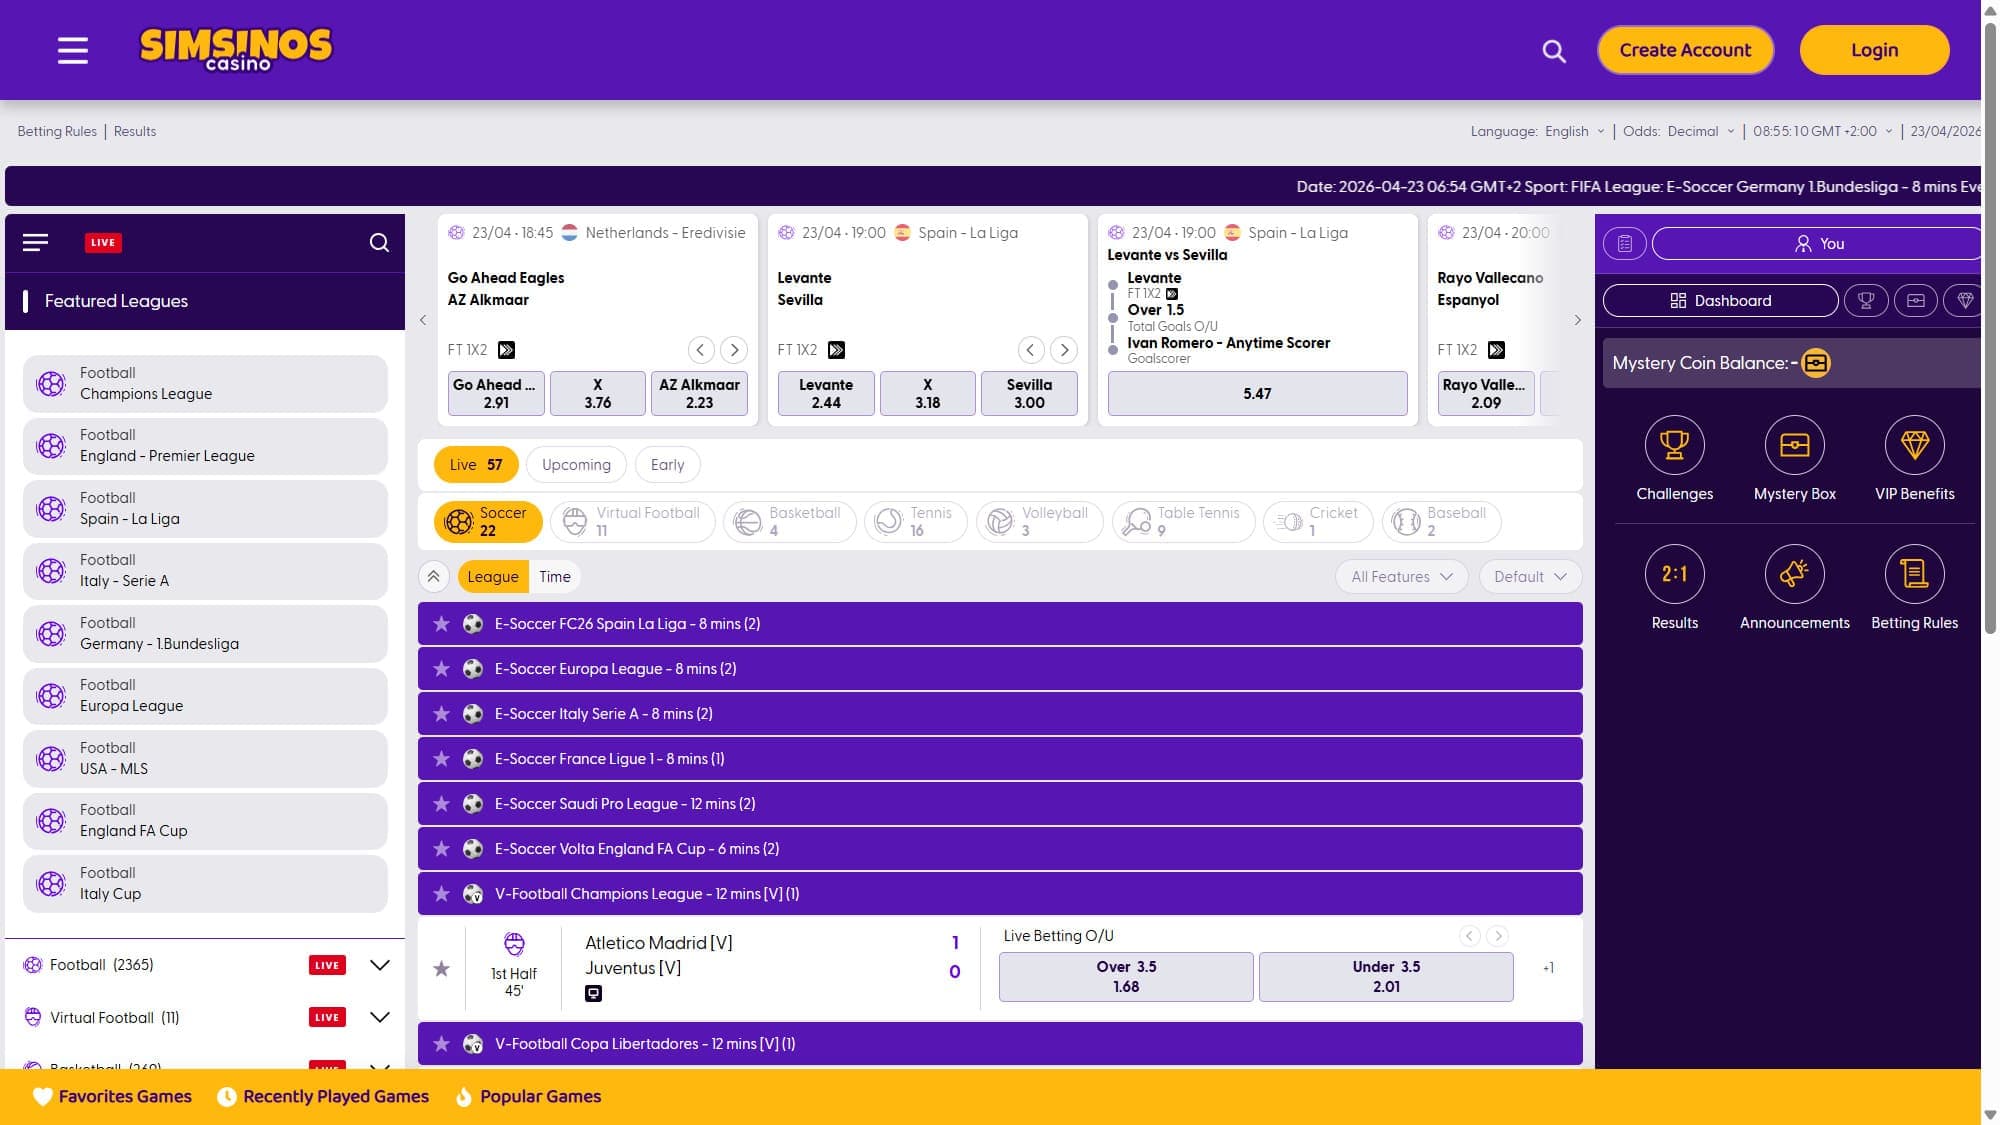2000x1125 pixels.
Task: Collapse all leagues with the double chevron
Action: (433, 577)
